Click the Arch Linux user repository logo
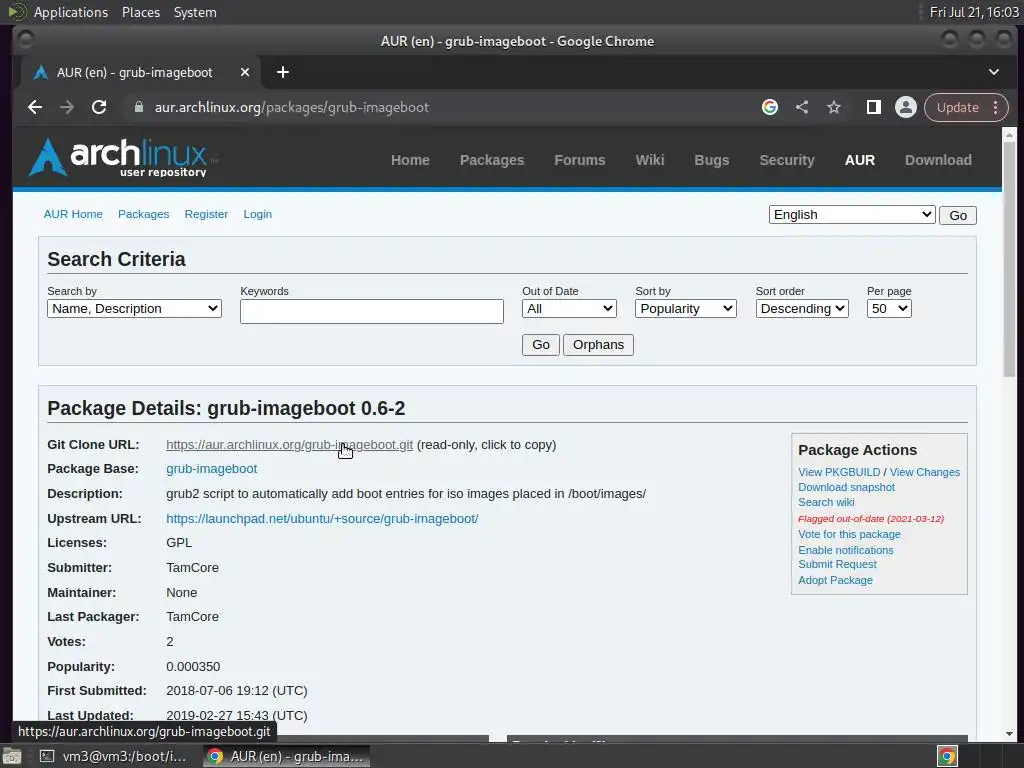1024x768 pixels. [x=122, y=157]
